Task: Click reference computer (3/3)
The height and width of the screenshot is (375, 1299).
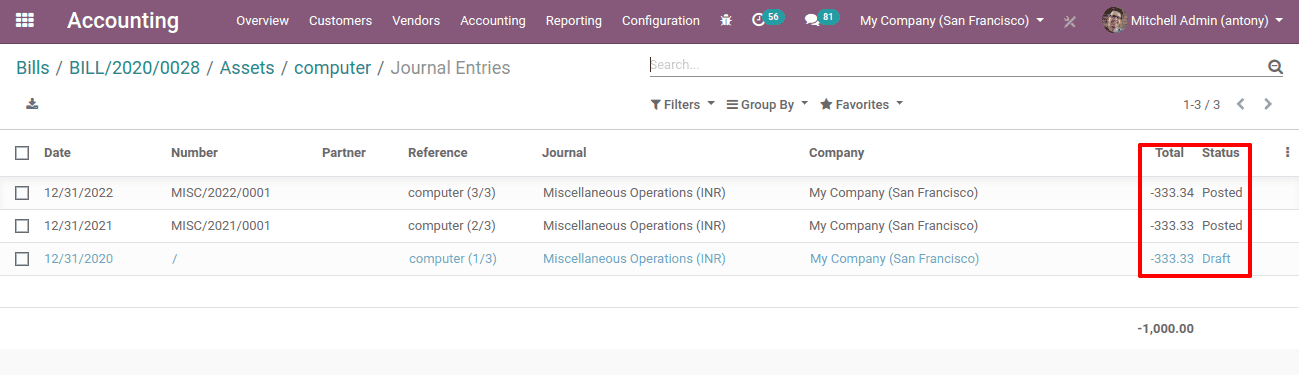Action: 452,193
